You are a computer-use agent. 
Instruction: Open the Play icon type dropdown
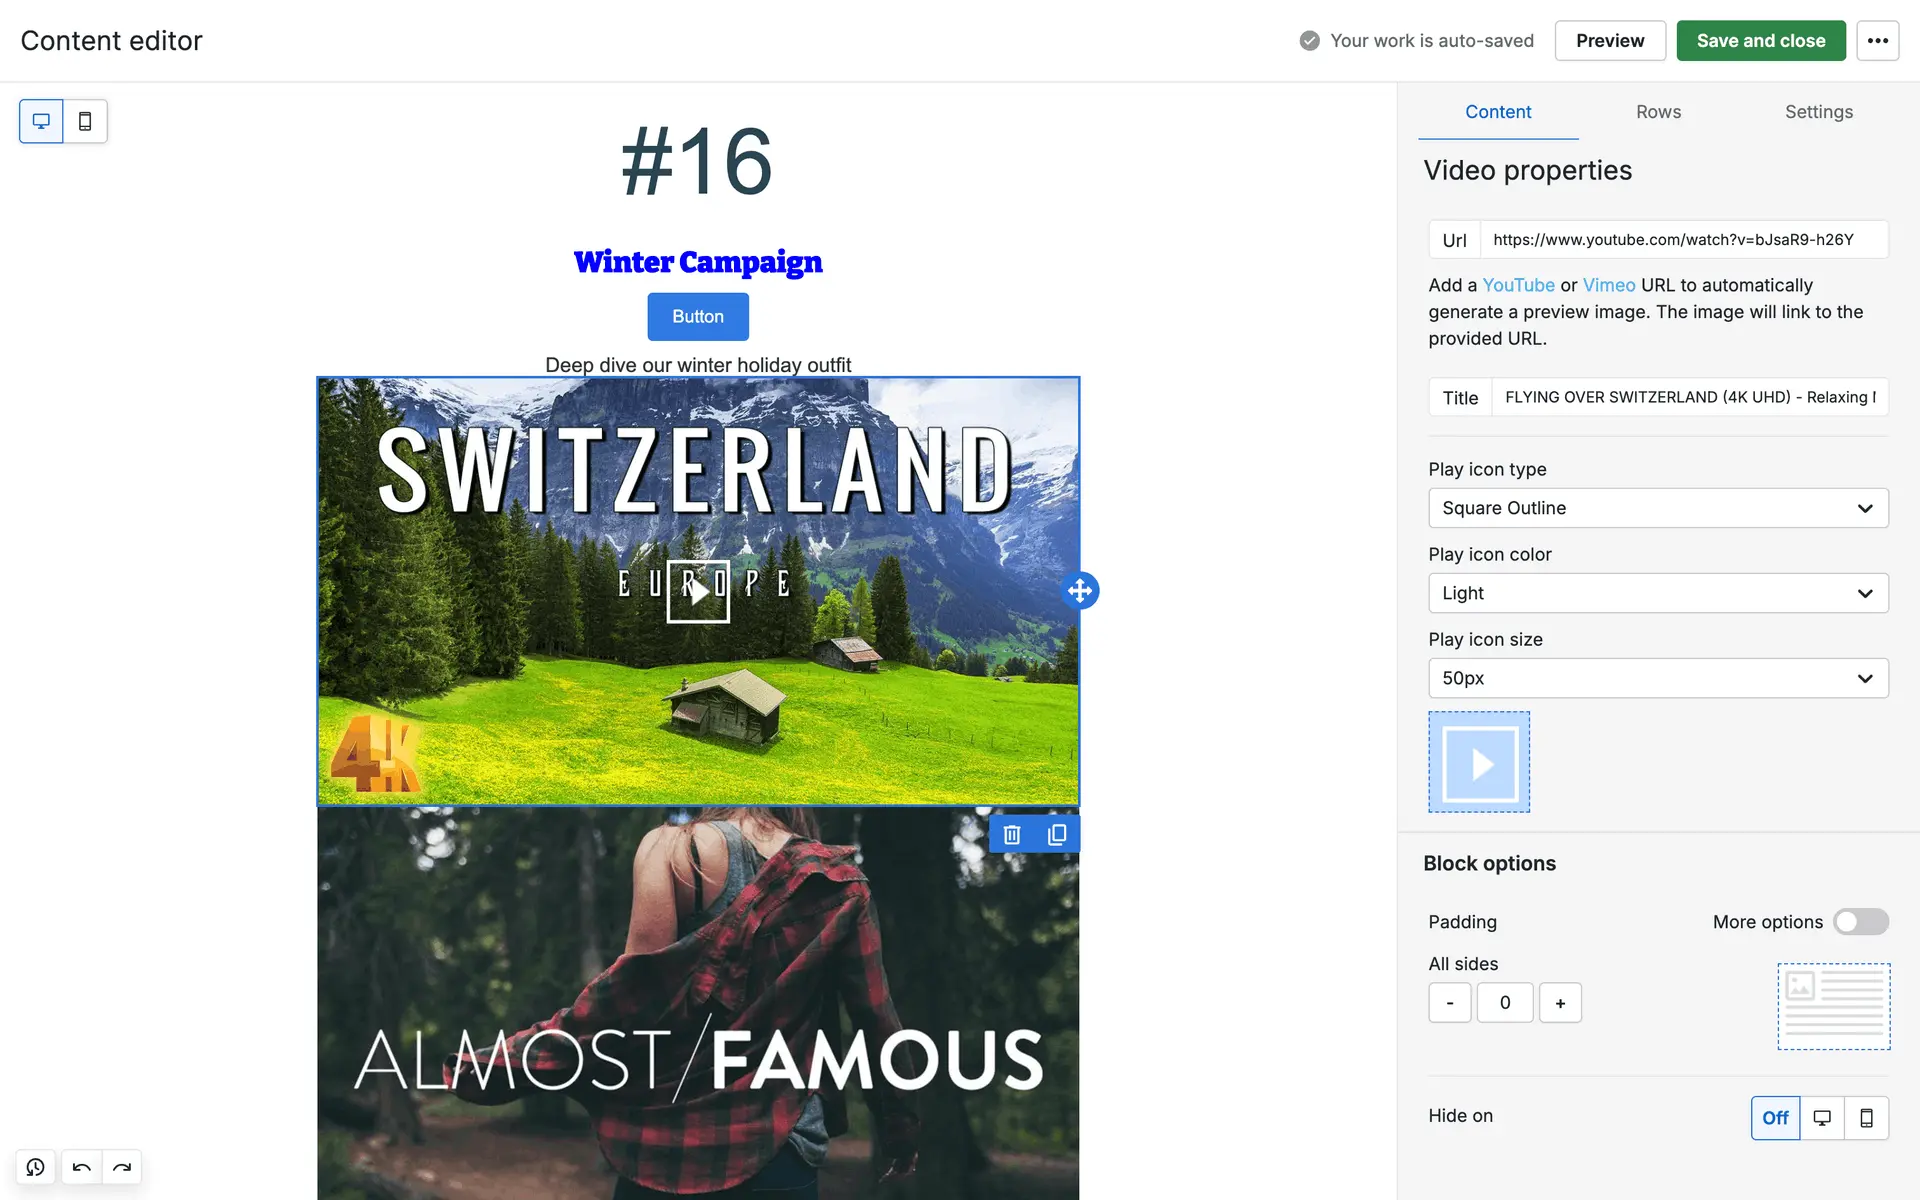click(1658, 508)
